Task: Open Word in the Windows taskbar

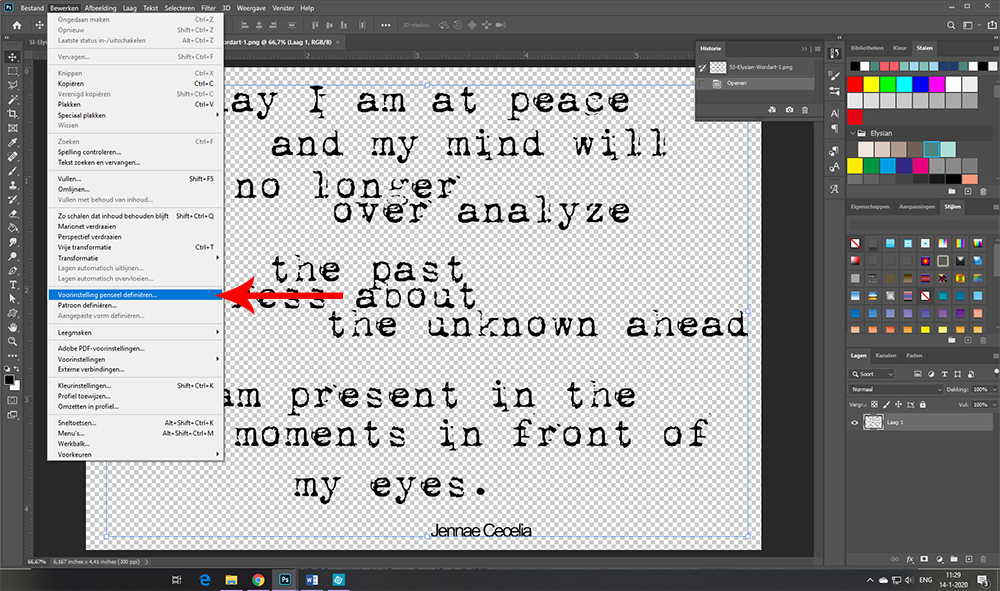Action: (311, 580)
